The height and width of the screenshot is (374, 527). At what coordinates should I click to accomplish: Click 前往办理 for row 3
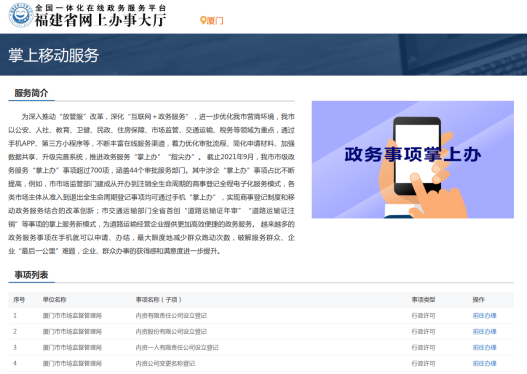point(484,347)
